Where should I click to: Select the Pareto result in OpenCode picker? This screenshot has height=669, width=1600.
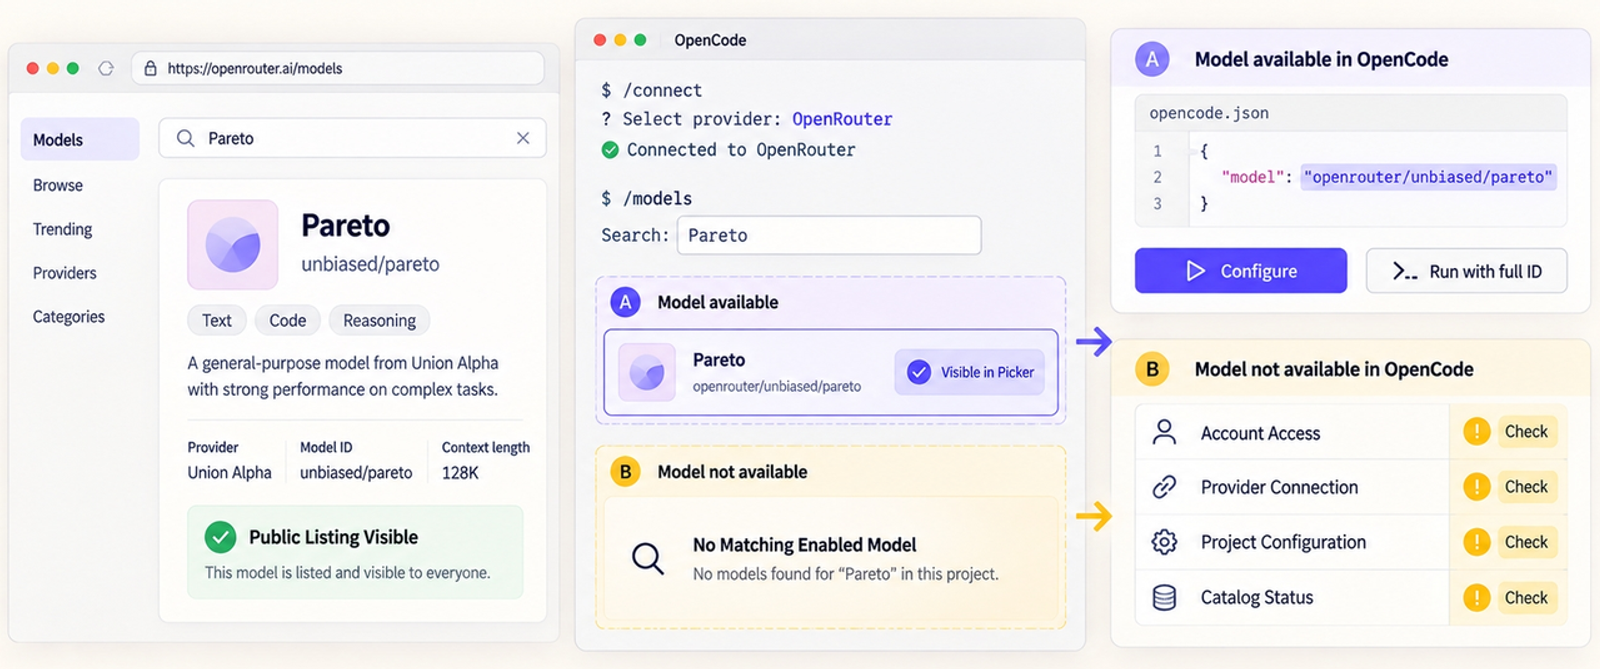point(831,372)
